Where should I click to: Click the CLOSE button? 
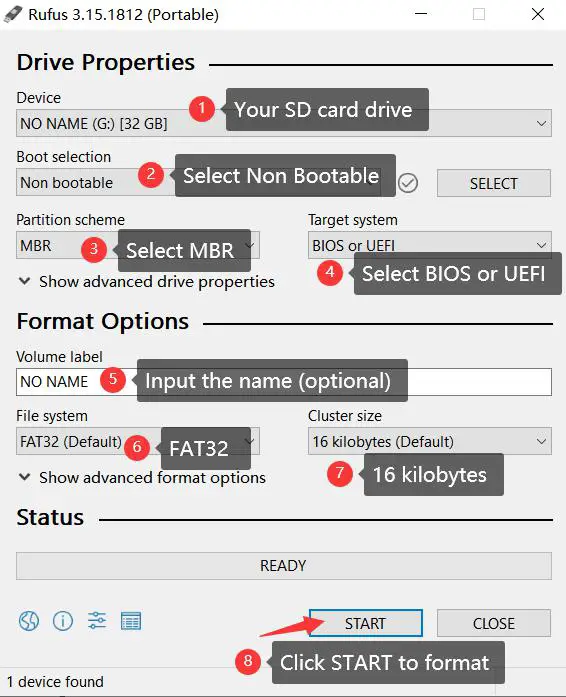(x=494, y=623)
